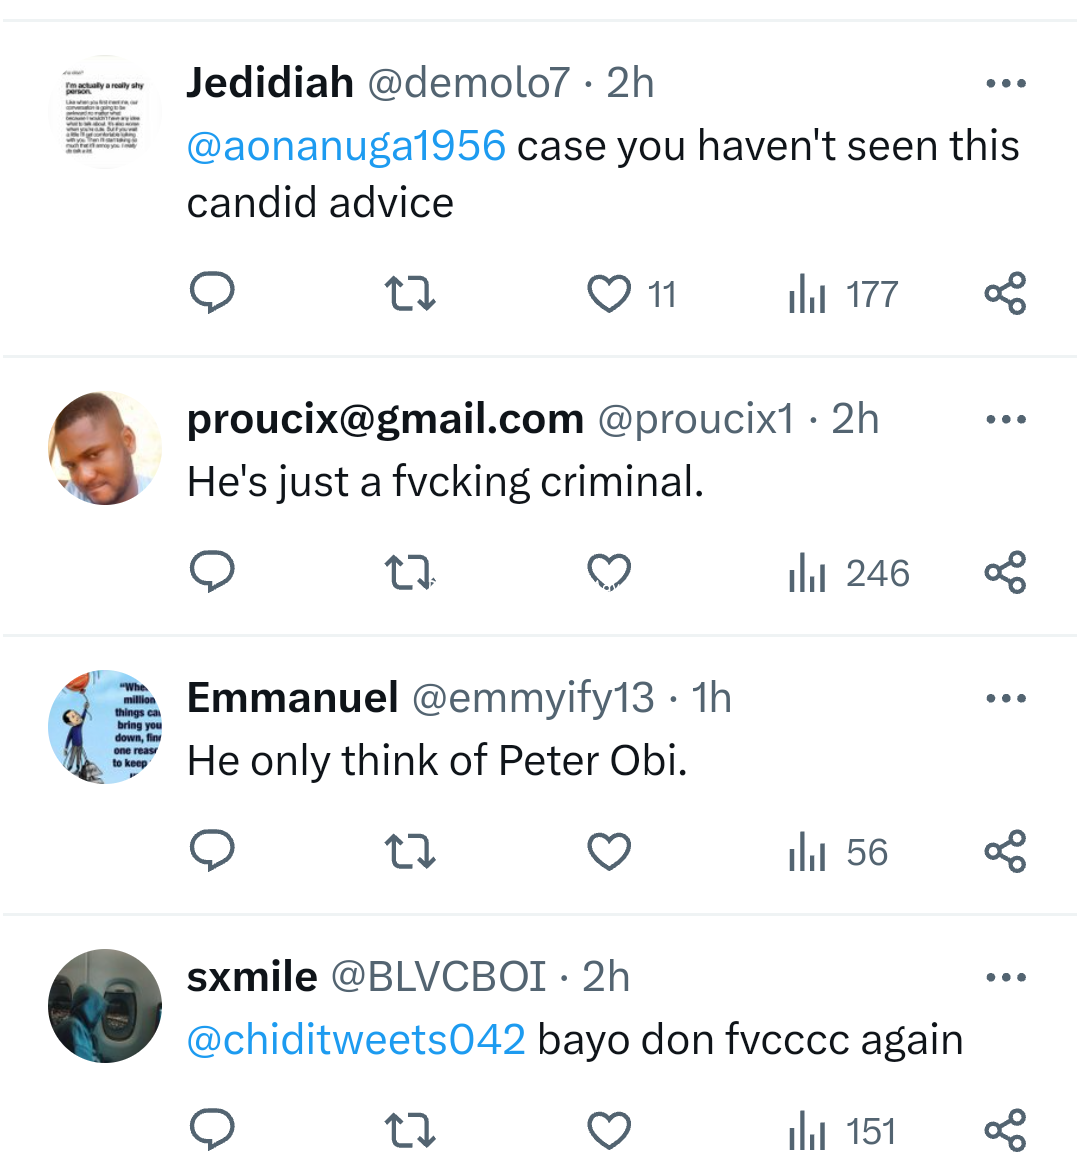This screenshot has height=1176, width=1080.
Task: Open more options on proucix's tweet
Action: 1005,419
